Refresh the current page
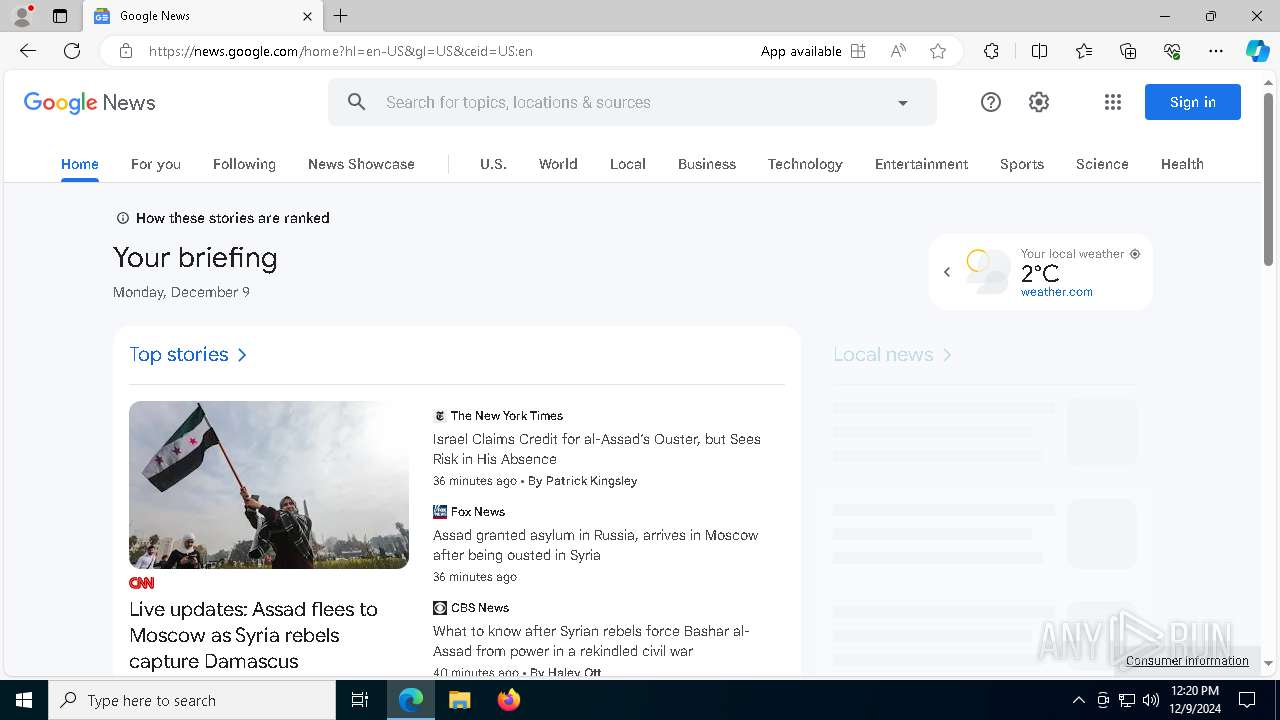The width and height of the screenshot is (1280, 720). click(72, 51)
